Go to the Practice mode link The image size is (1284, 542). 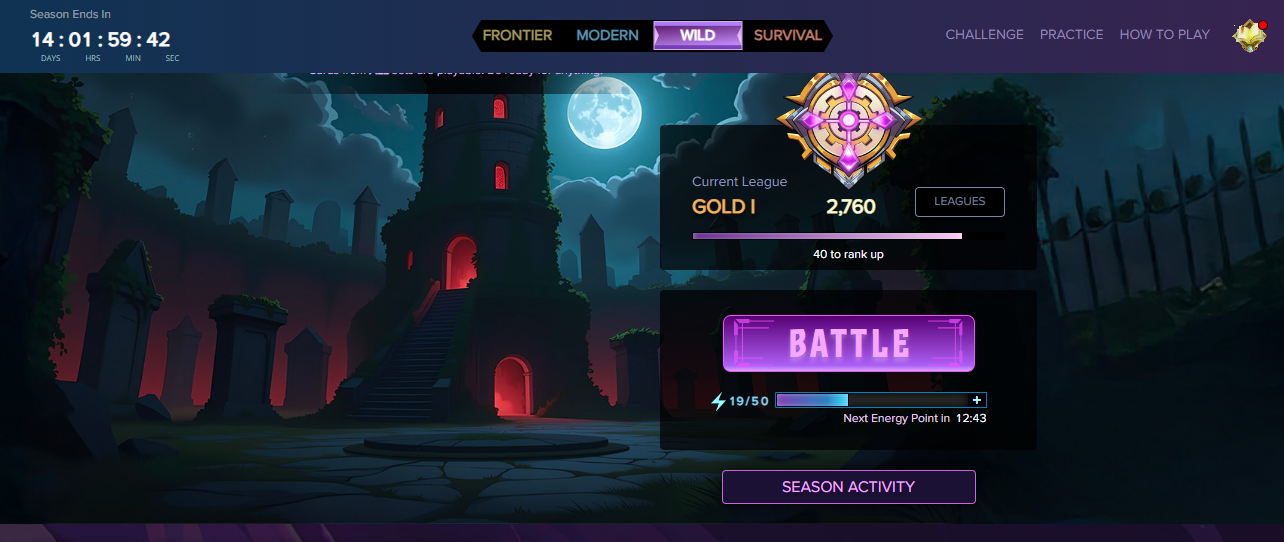point(1071,34)
